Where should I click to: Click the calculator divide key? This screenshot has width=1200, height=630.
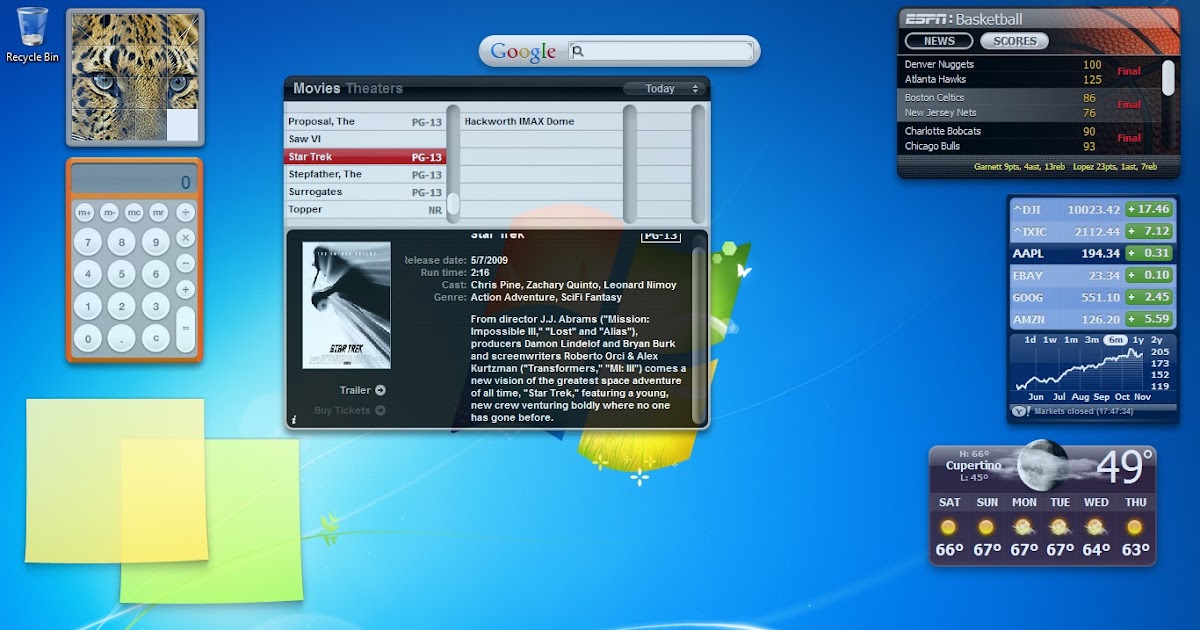(x=185, y=212)
